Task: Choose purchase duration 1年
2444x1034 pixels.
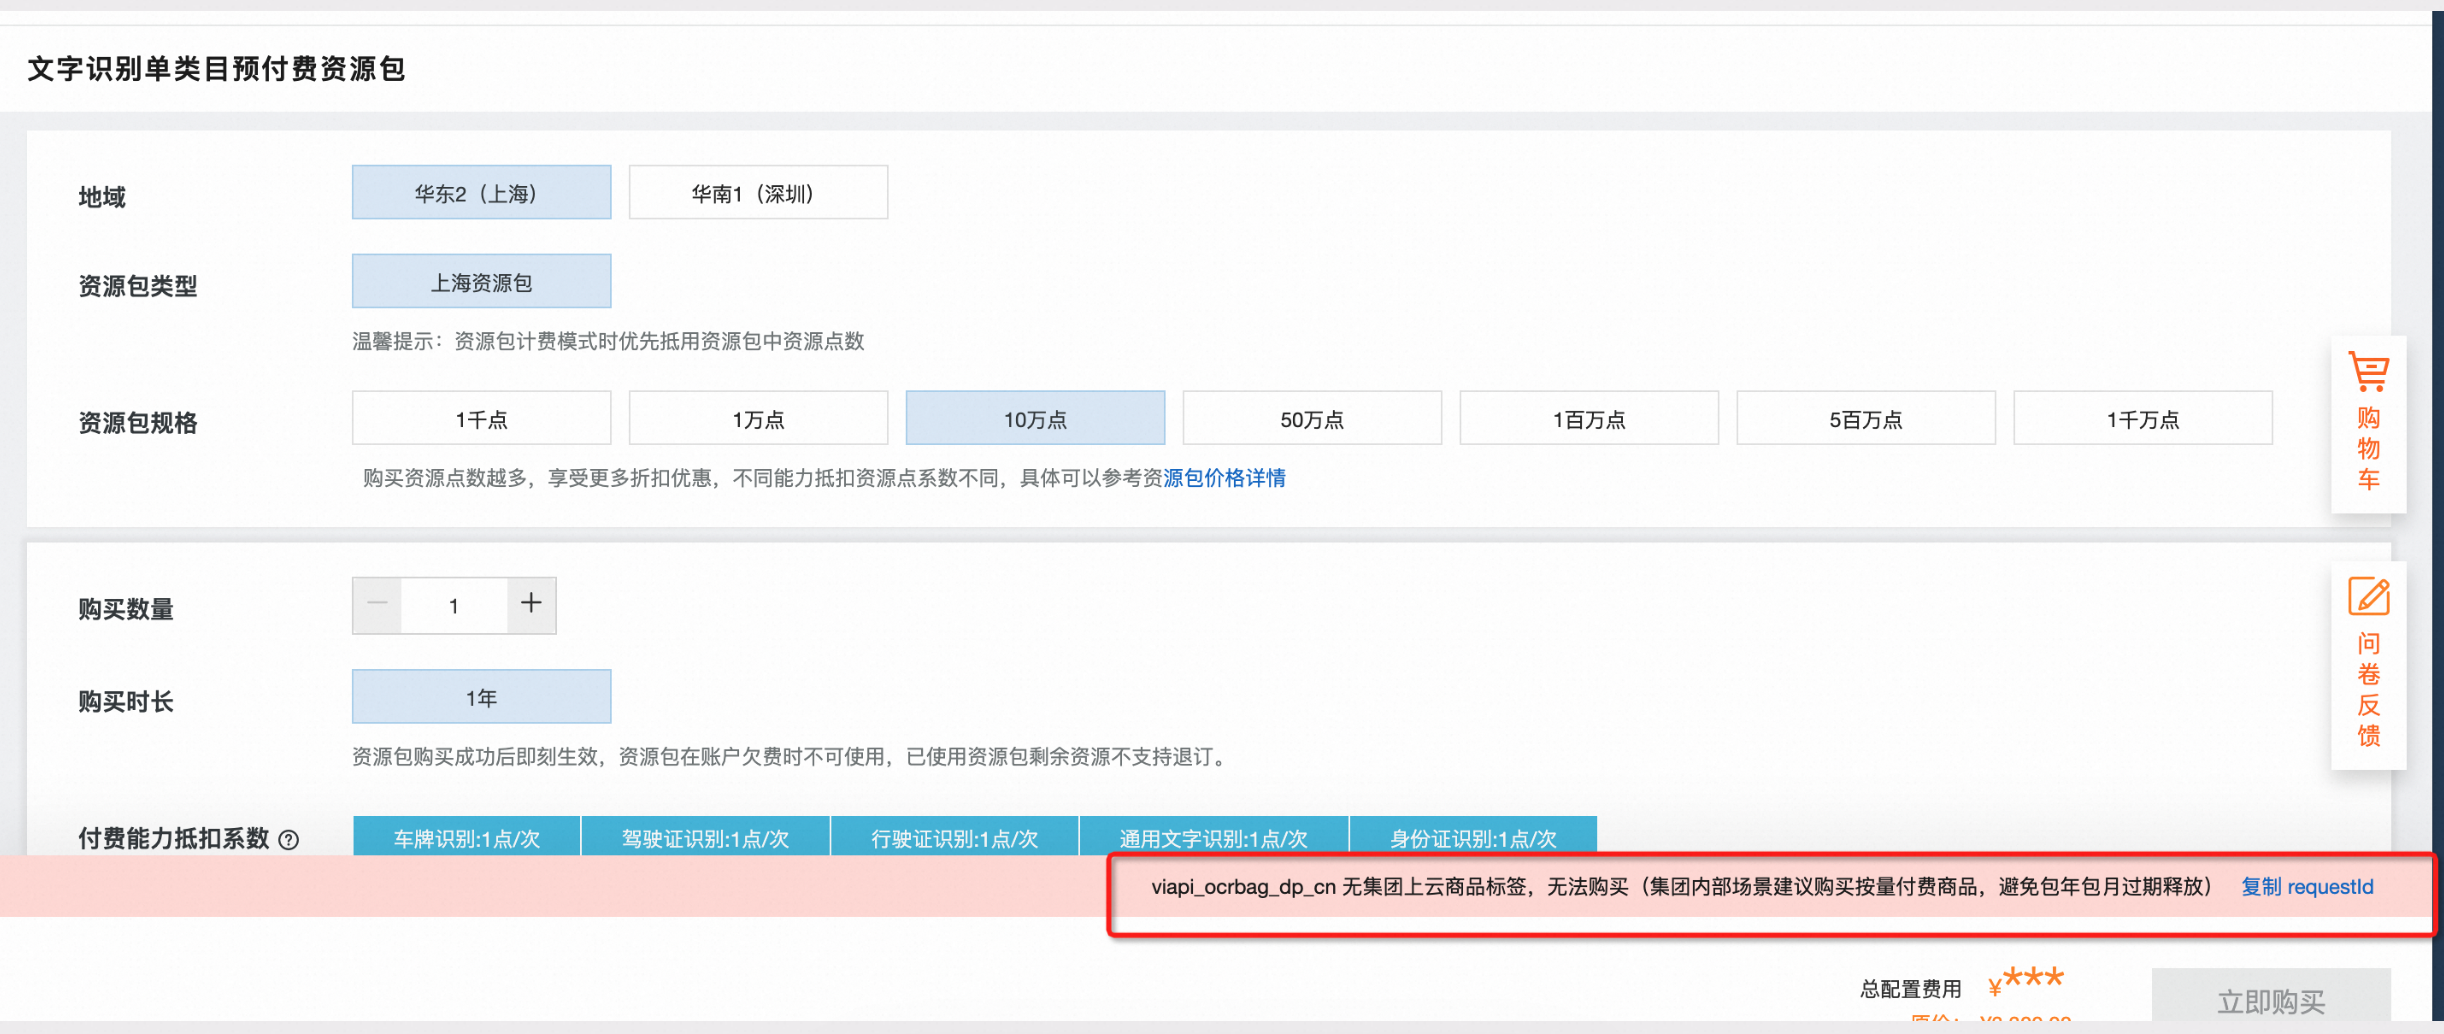Action: (481, 697)
